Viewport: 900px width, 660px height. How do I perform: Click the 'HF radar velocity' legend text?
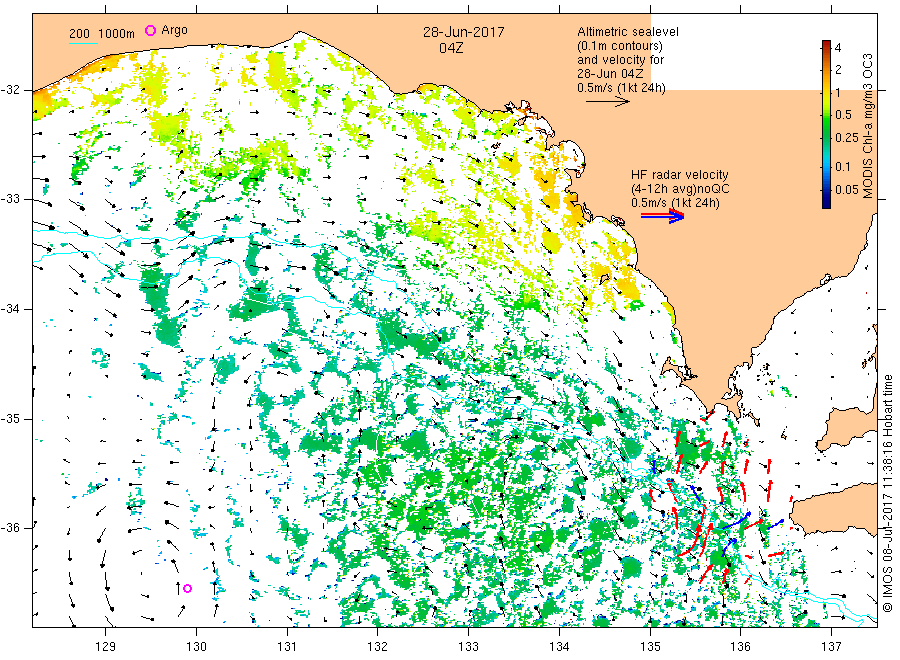pyautogui.click(x=680, y=175)
